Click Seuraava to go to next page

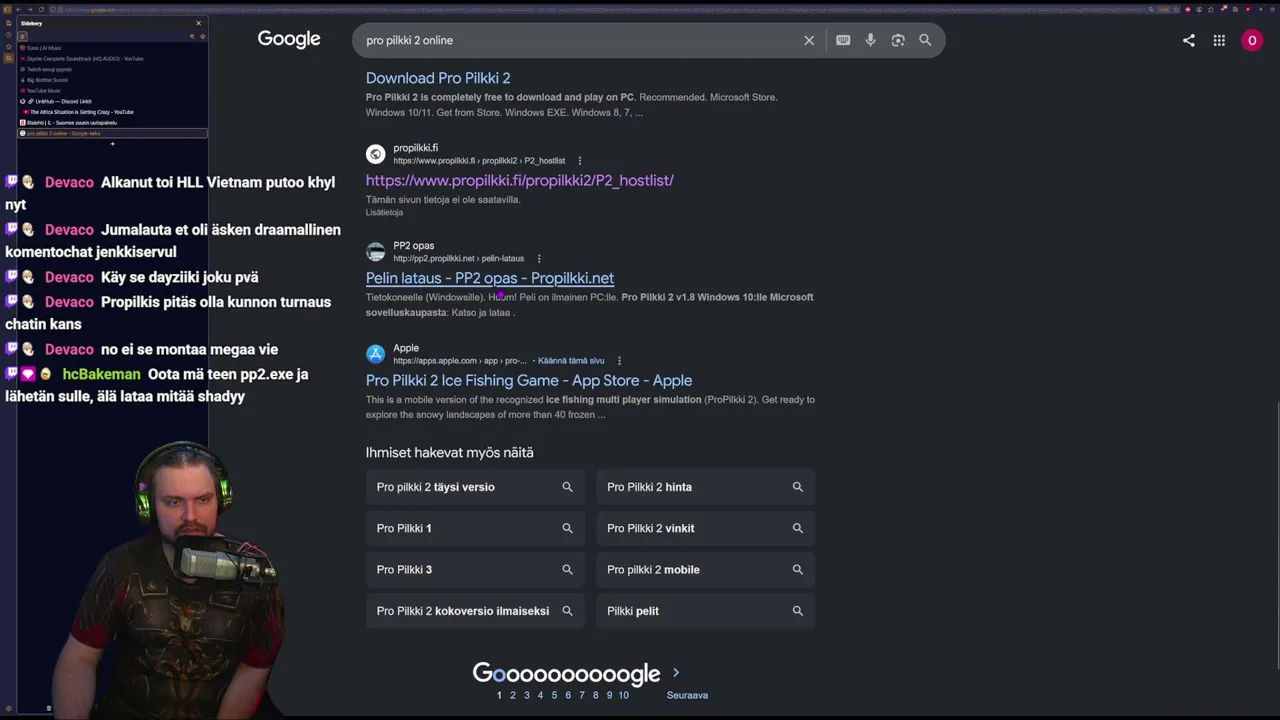coord(687,695)
